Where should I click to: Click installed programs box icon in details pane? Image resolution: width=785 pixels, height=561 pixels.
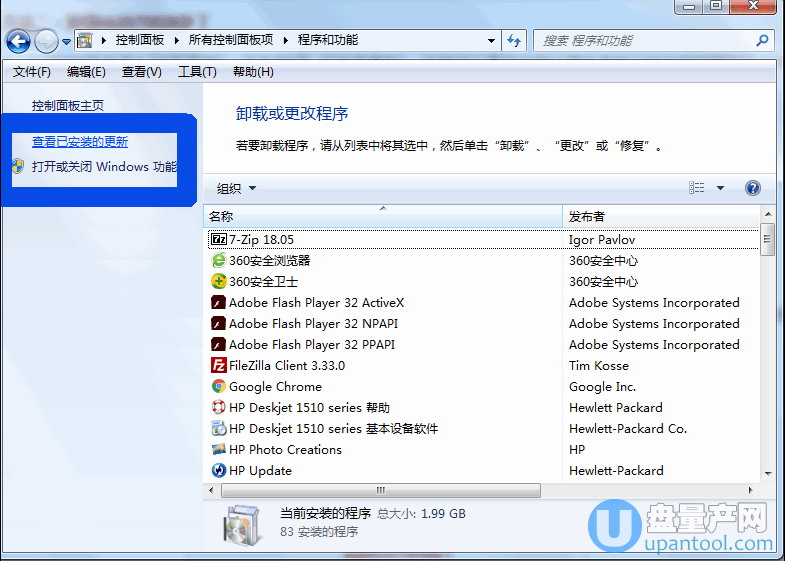pos(242,525)
